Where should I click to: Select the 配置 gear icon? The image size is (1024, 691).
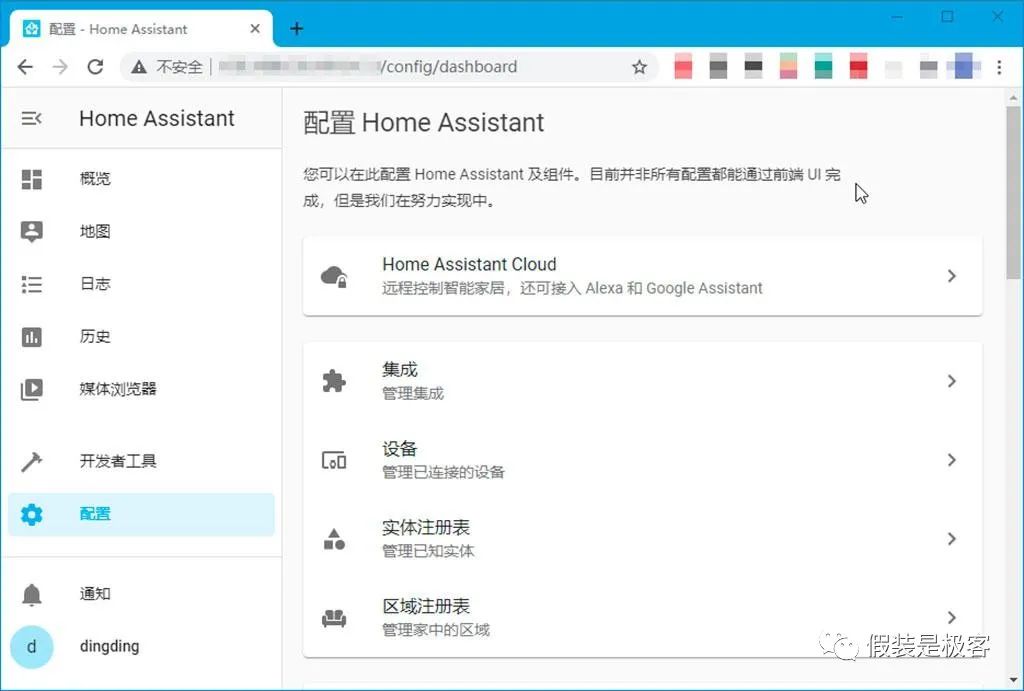tap(31, 515)
